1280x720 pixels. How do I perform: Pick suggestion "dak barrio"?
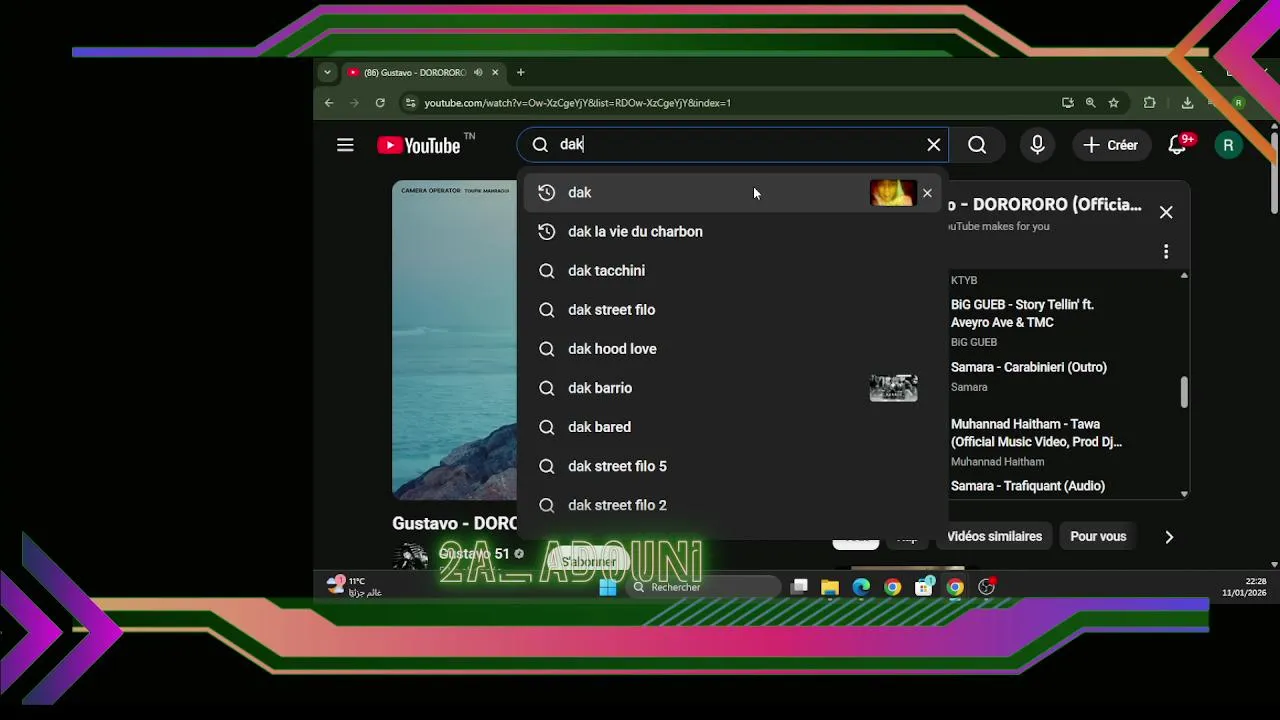(732, 388)
